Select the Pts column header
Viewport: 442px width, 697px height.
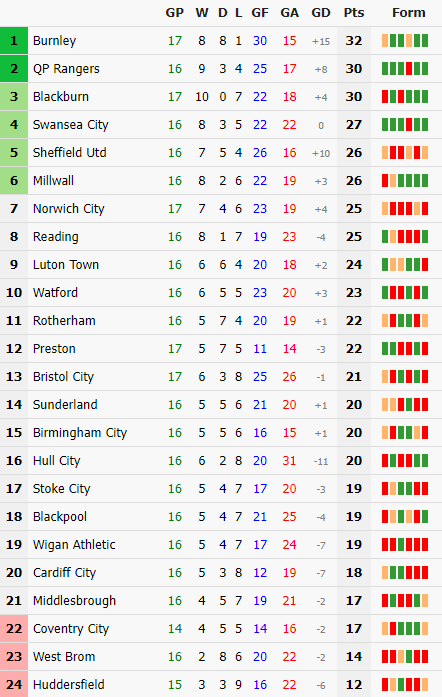click(x=354, y=12)
